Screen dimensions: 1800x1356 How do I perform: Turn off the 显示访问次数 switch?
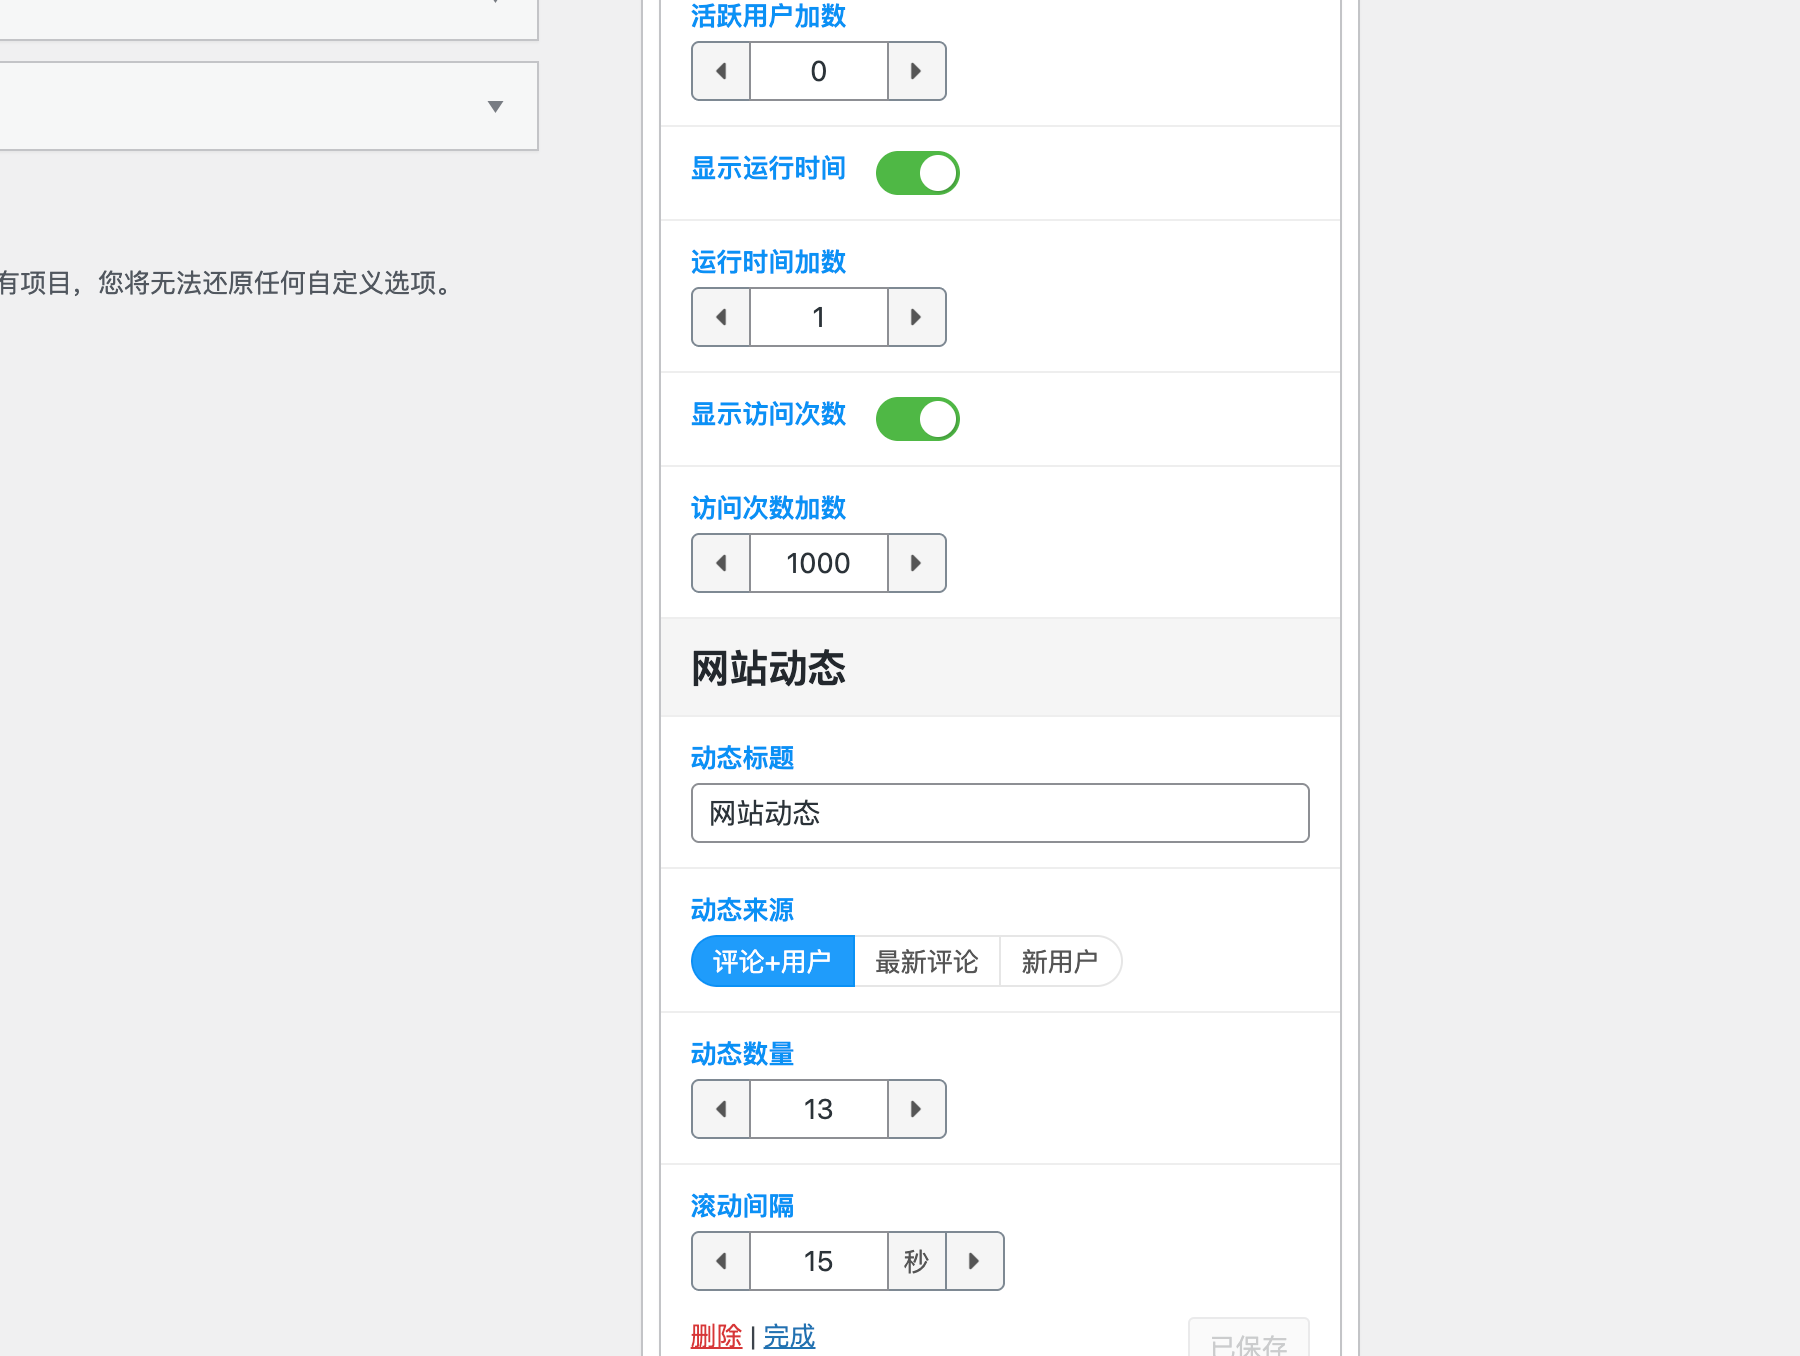click(x=916, y=418)
